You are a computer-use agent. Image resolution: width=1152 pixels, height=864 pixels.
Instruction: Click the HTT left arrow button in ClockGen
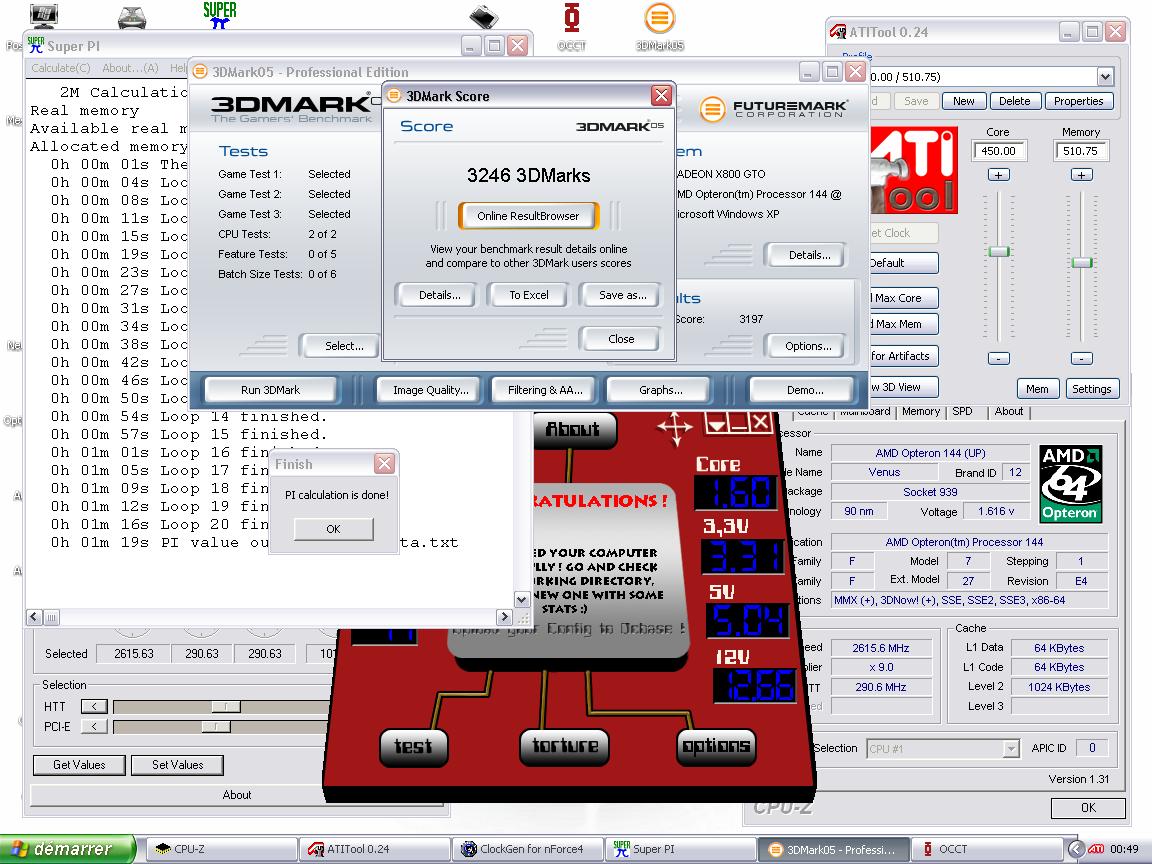94,707
